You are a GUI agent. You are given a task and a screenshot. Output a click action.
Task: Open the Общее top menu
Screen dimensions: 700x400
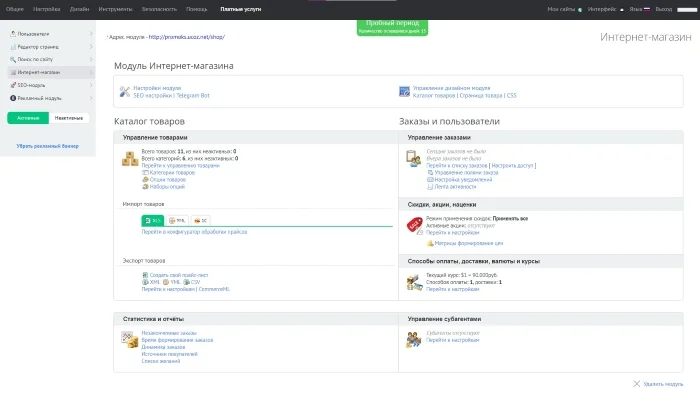[x=15, y=9]
